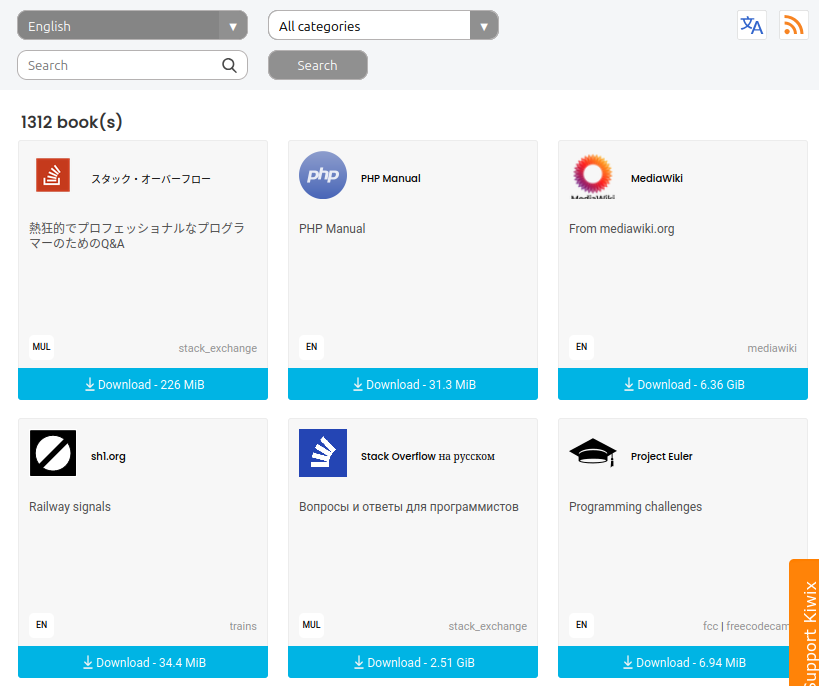Screen dimensions: 819x686
Task: Focus the Search text field
Action: (132, 65)
